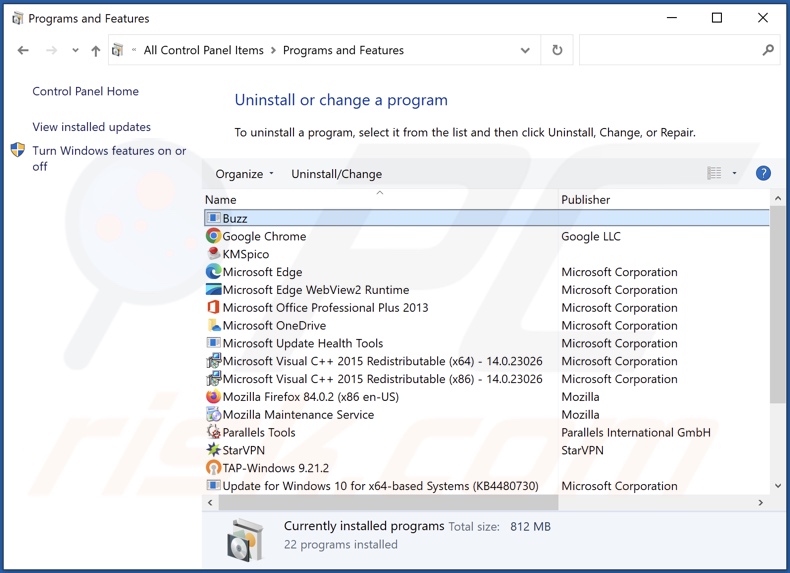Click Programs and Features breadcrumb
Image resolution: width=790 pixels, height=573 pixels.
343,50
